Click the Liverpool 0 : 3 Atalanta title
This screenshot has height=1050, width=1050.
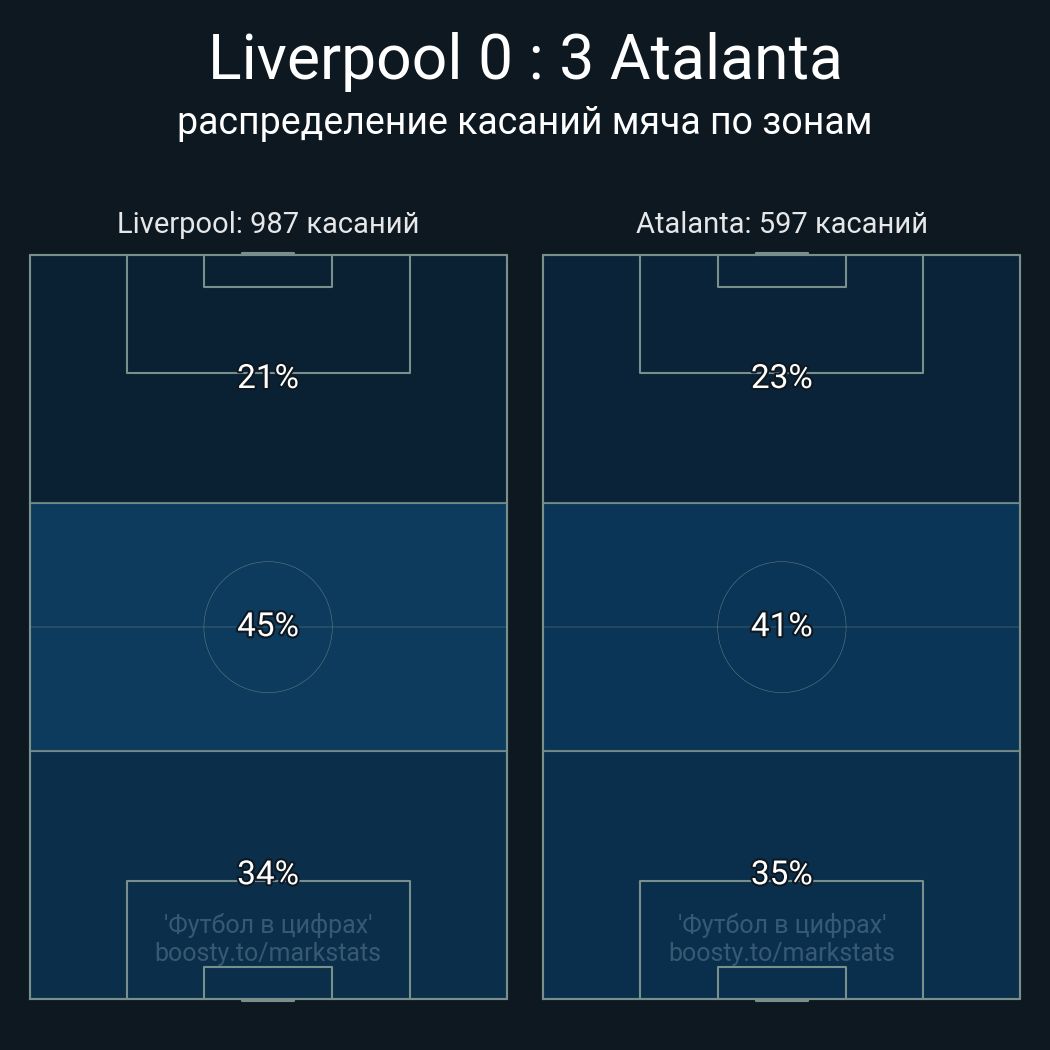pyautogui.click(x=525, y=58)
